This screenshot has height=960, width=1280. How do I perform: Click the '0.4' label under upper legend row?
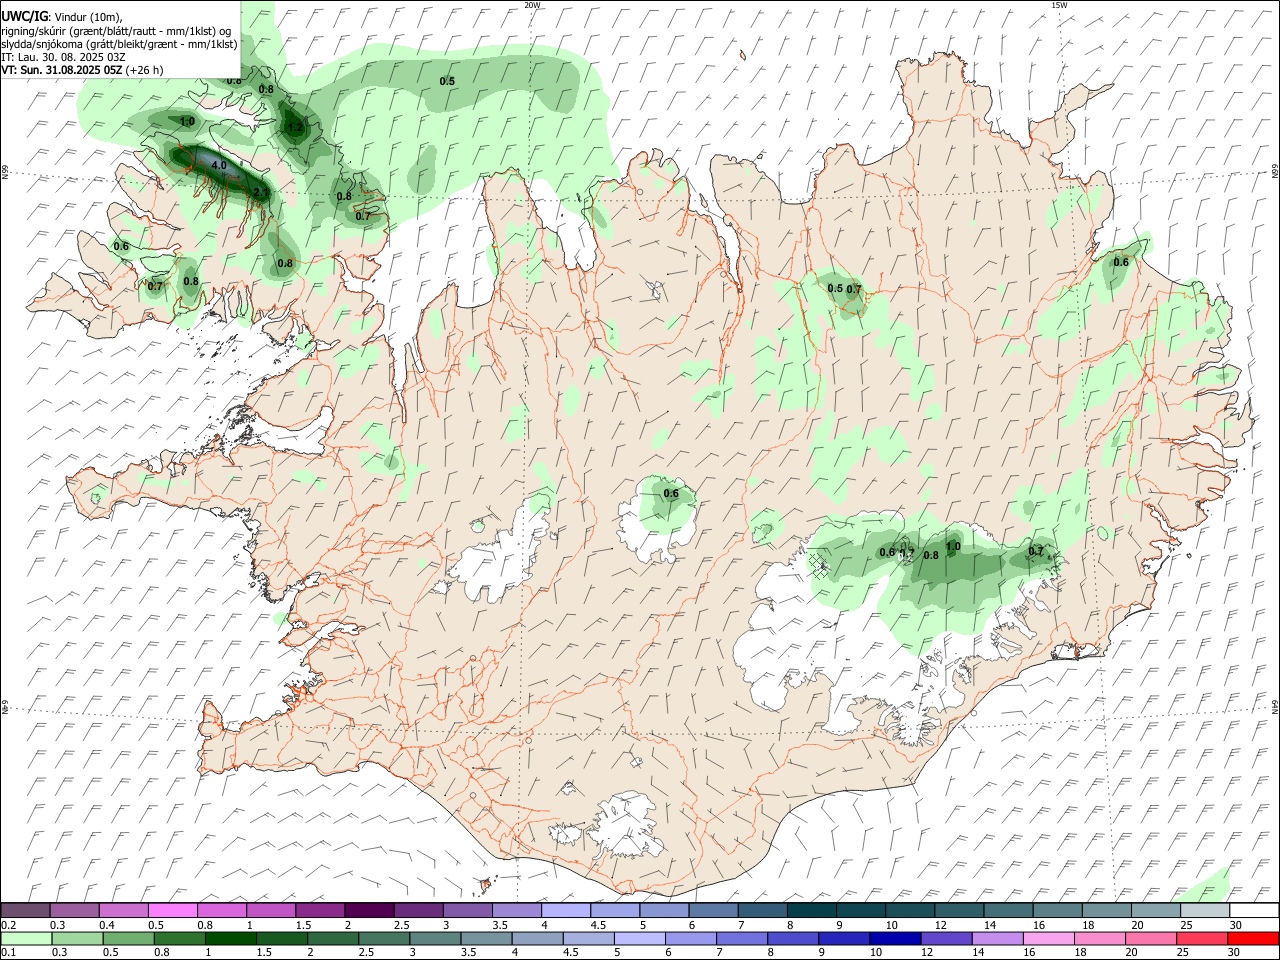(107, 925)
